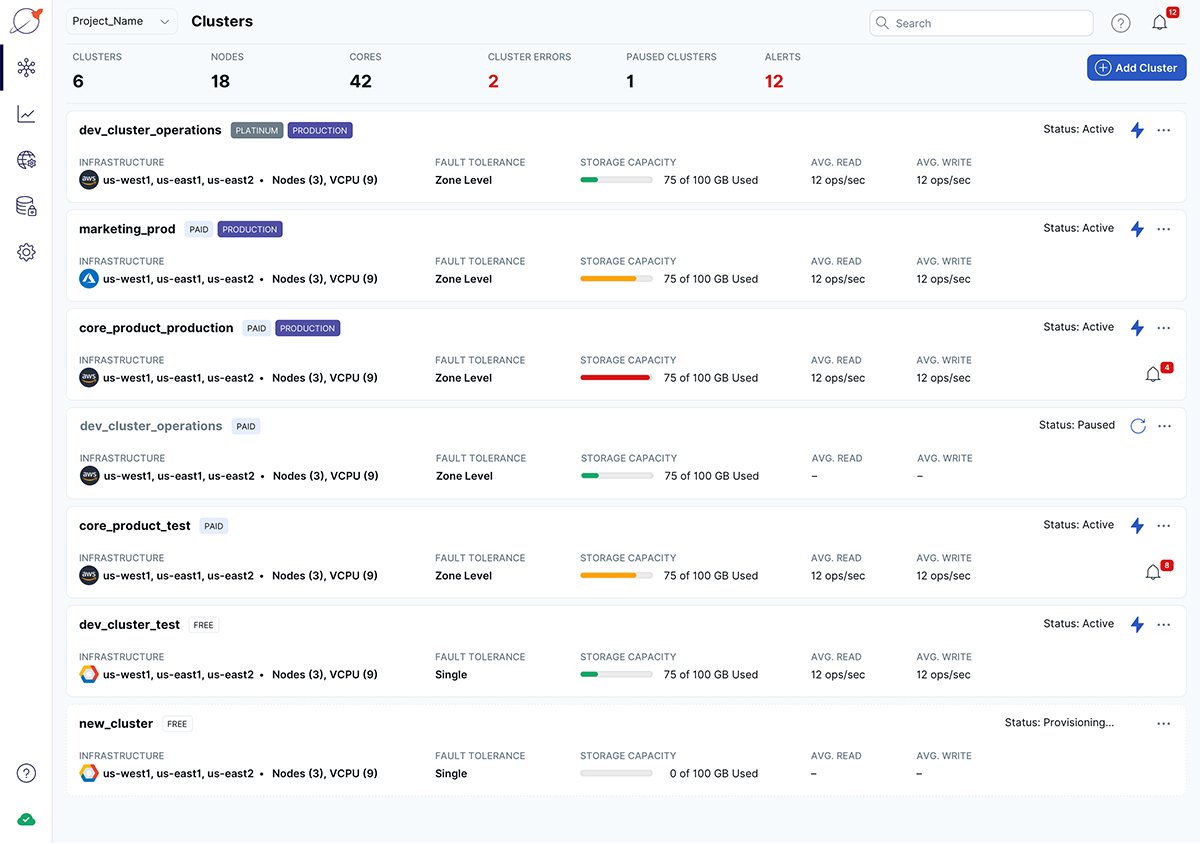Click the help question mark icon at bottom left
The image size is (1200, 844).
pos(26,773)
